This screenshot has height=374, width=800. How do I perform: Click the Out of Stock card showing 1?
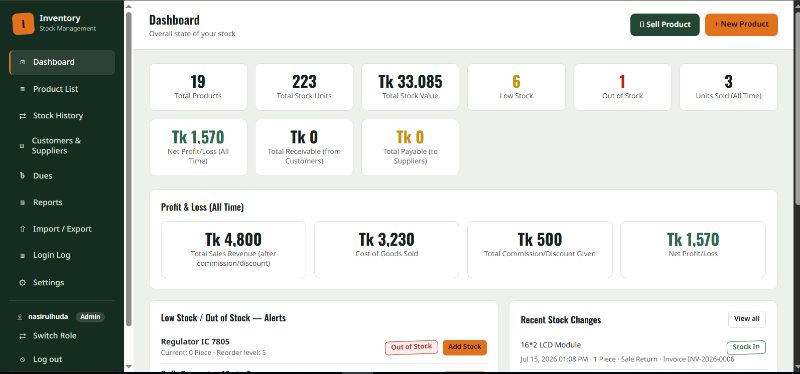(622, 87)
